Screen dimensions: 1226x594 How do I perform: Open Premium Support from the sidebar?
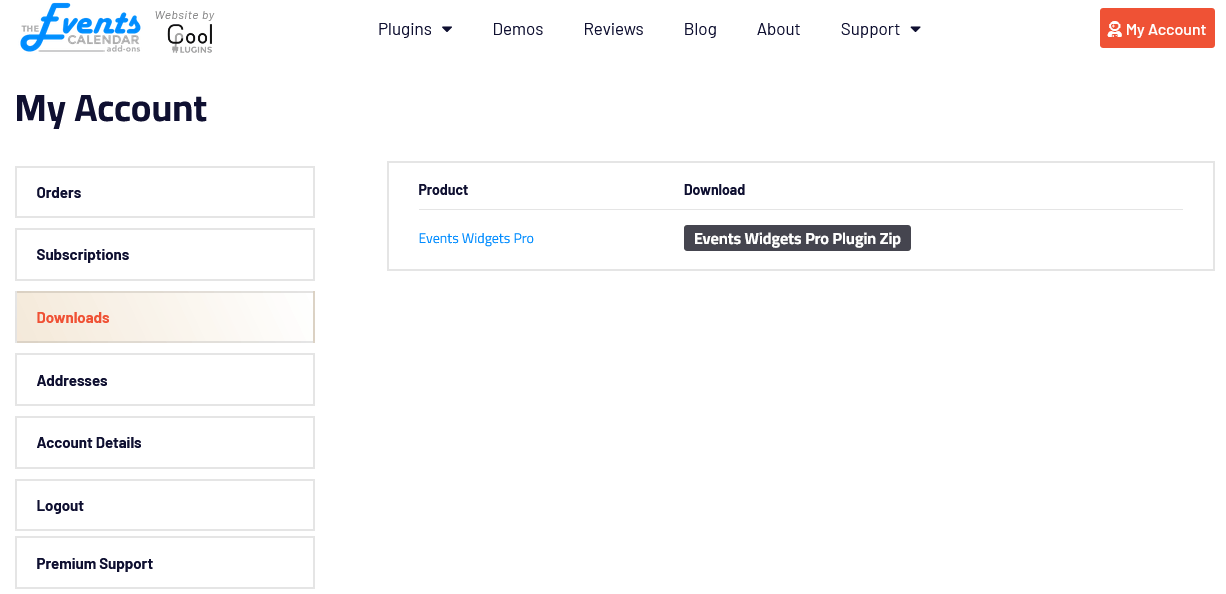click(165, 563)
